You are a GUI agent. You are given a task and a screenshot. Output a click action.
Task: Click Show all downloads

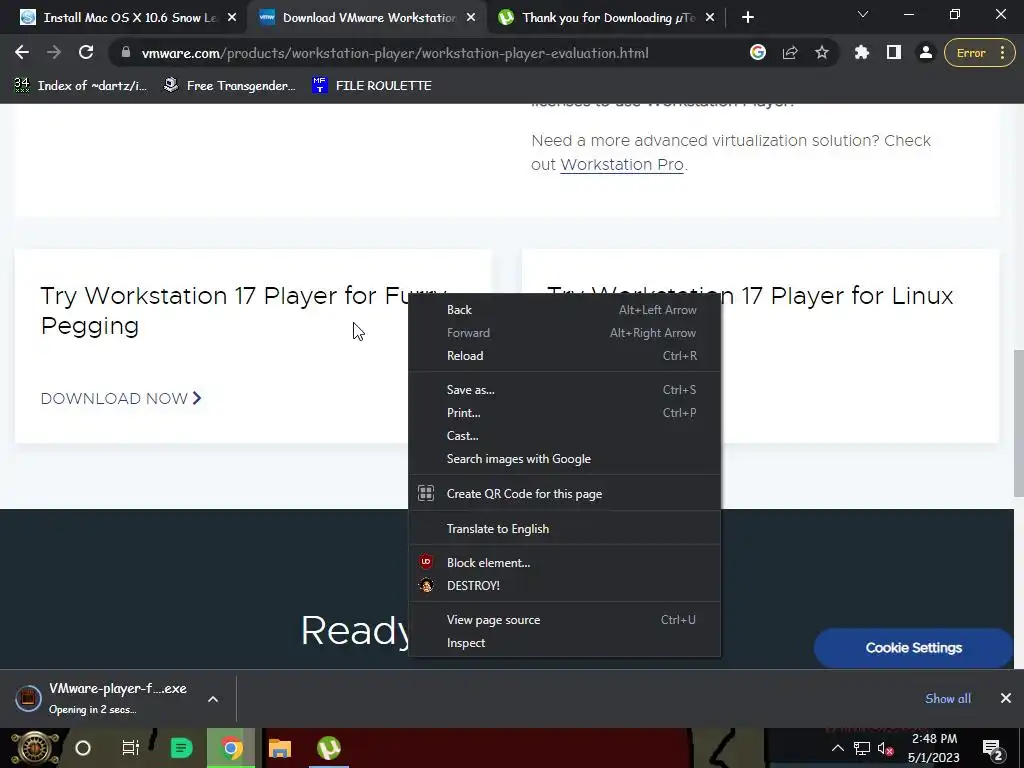pos(948,699)
